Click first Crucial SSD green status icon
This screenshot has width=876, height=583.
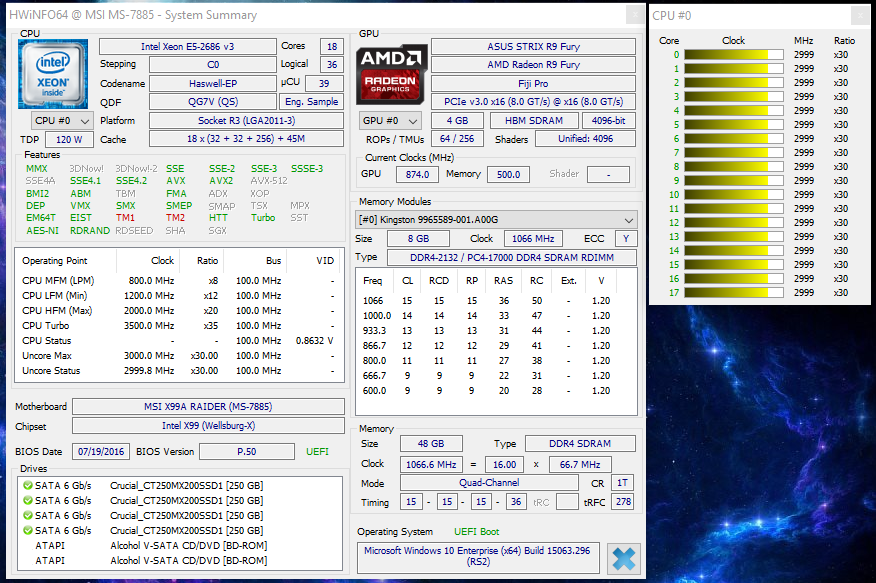27,485
